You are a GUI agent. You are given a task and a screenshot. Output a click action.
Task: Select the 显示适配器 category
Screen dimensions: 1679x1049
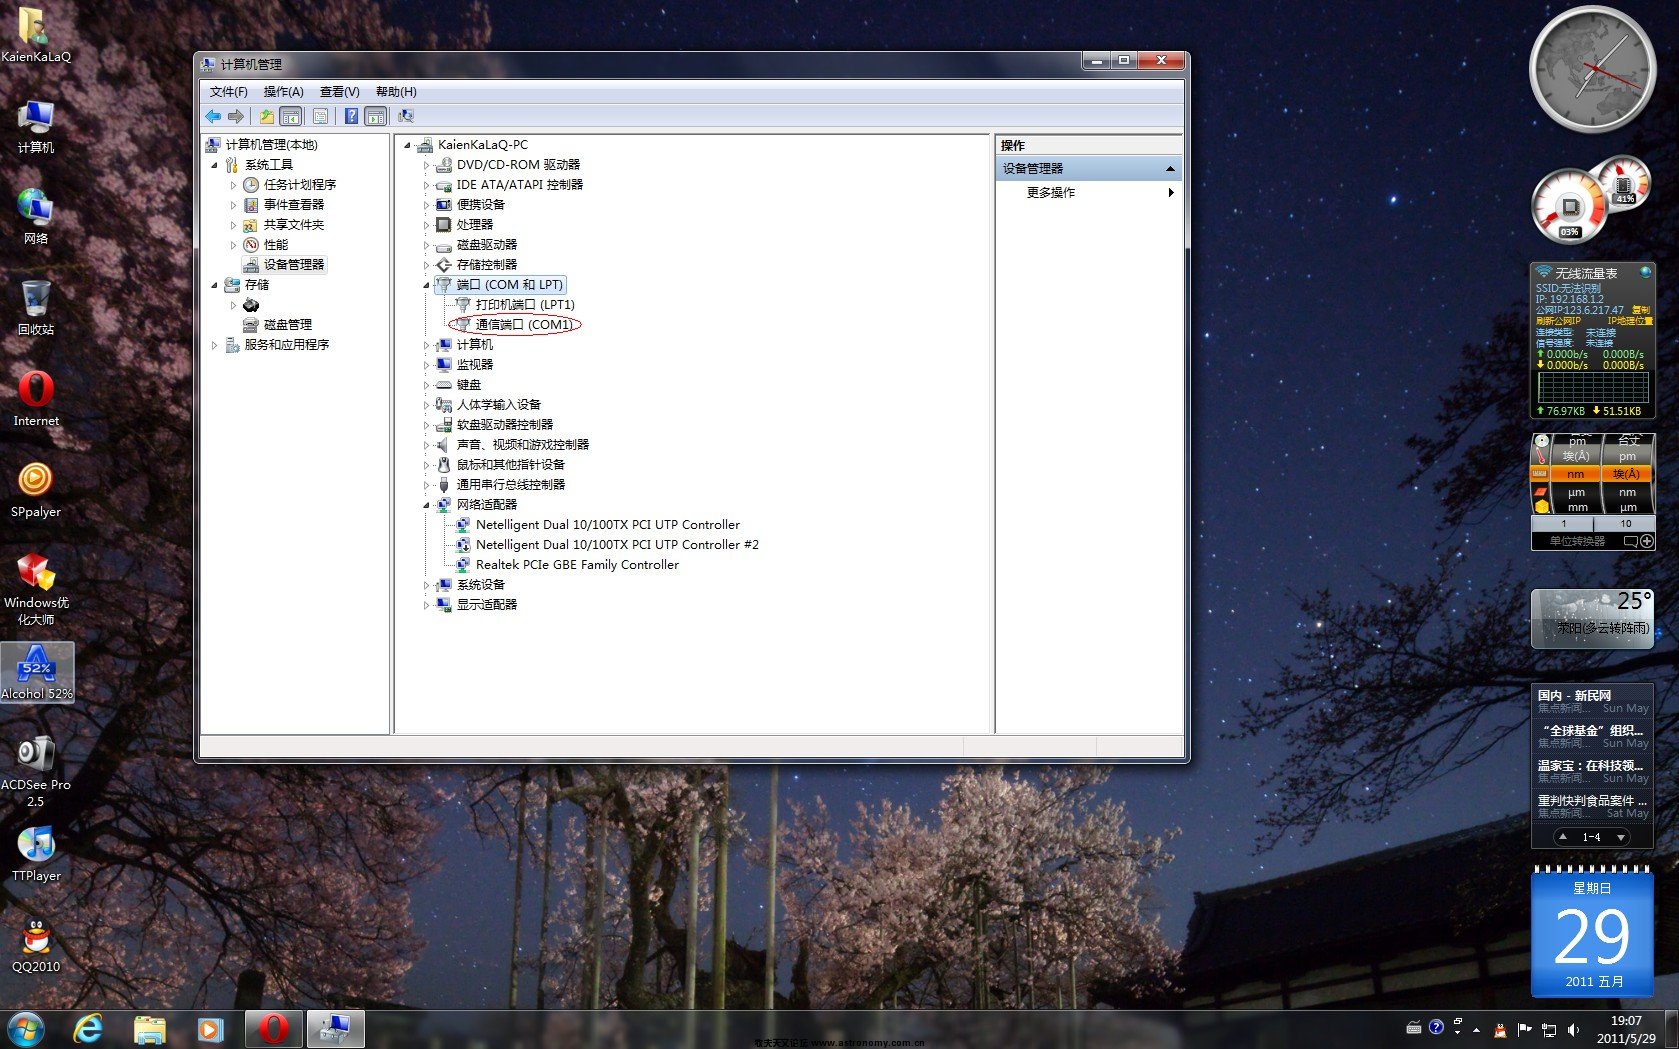click(x=486, y=605)
